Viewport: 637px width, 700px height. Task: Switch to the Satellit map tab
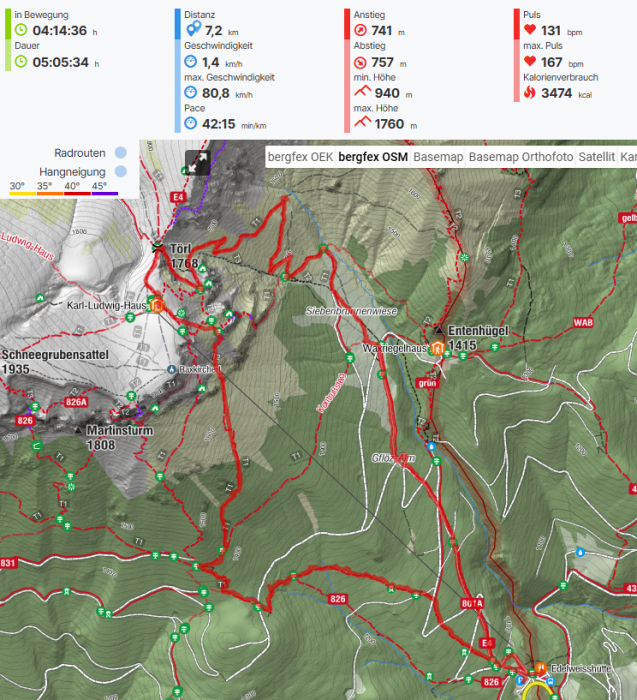pos(596,157)
